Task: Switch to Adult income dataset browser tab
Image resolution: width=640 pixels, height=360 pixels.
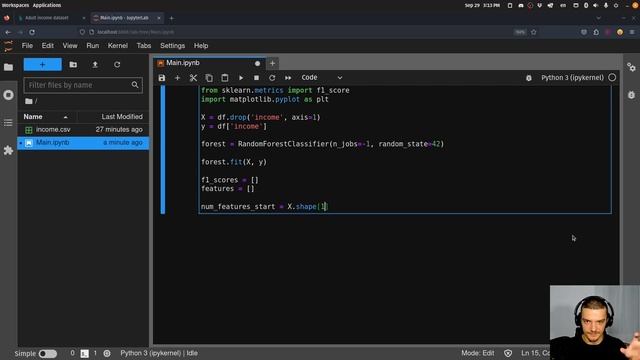Action: coord(51,18)
